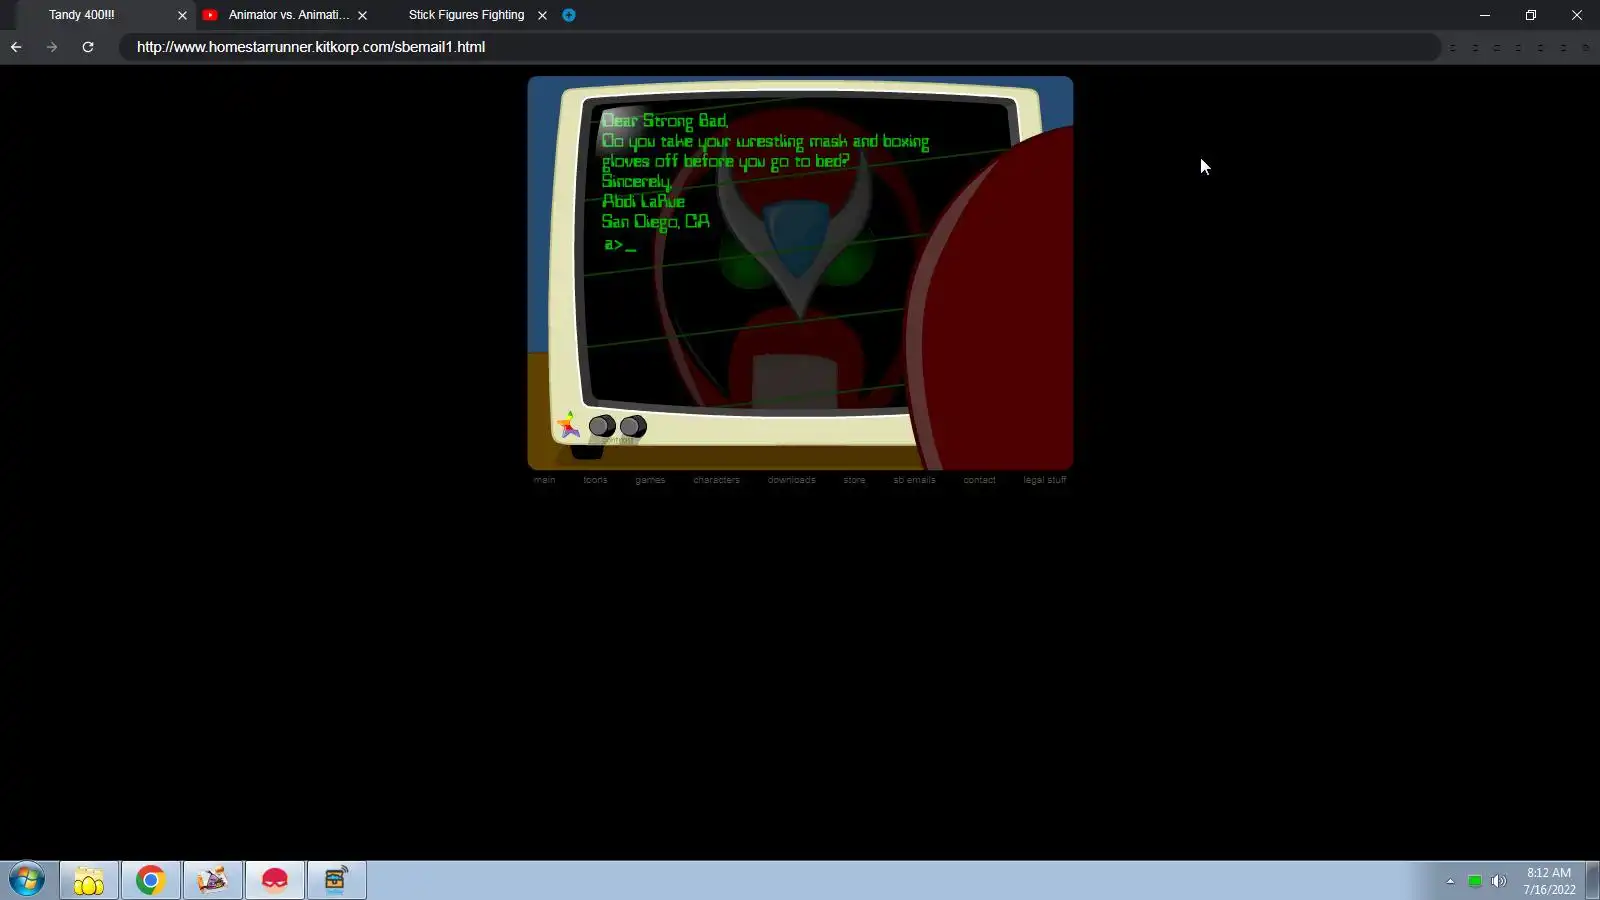
Task: Open the downloads link
Action: [791, 480]
